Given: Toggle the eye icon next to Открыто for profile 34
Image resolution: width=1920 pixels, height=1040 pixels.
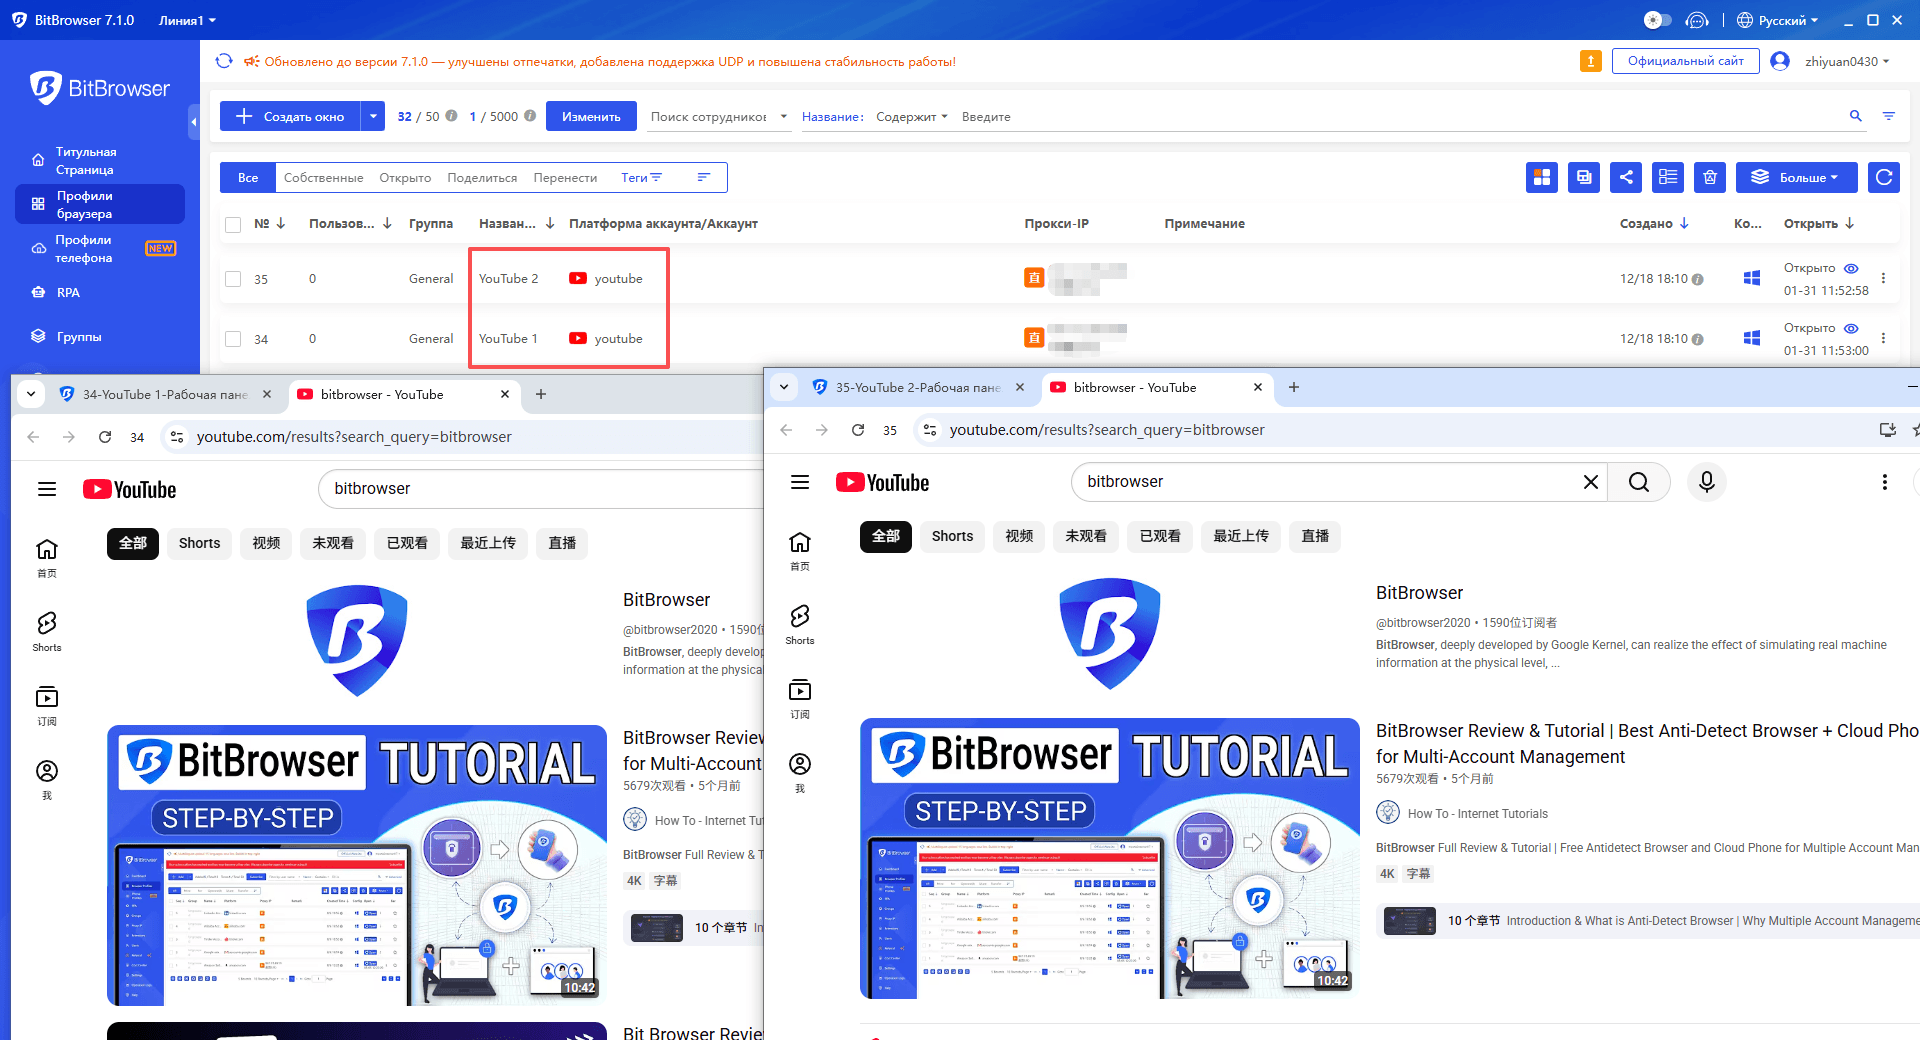Looking at the screenshot, I should pyautogui.click(x=1851, y=327).
